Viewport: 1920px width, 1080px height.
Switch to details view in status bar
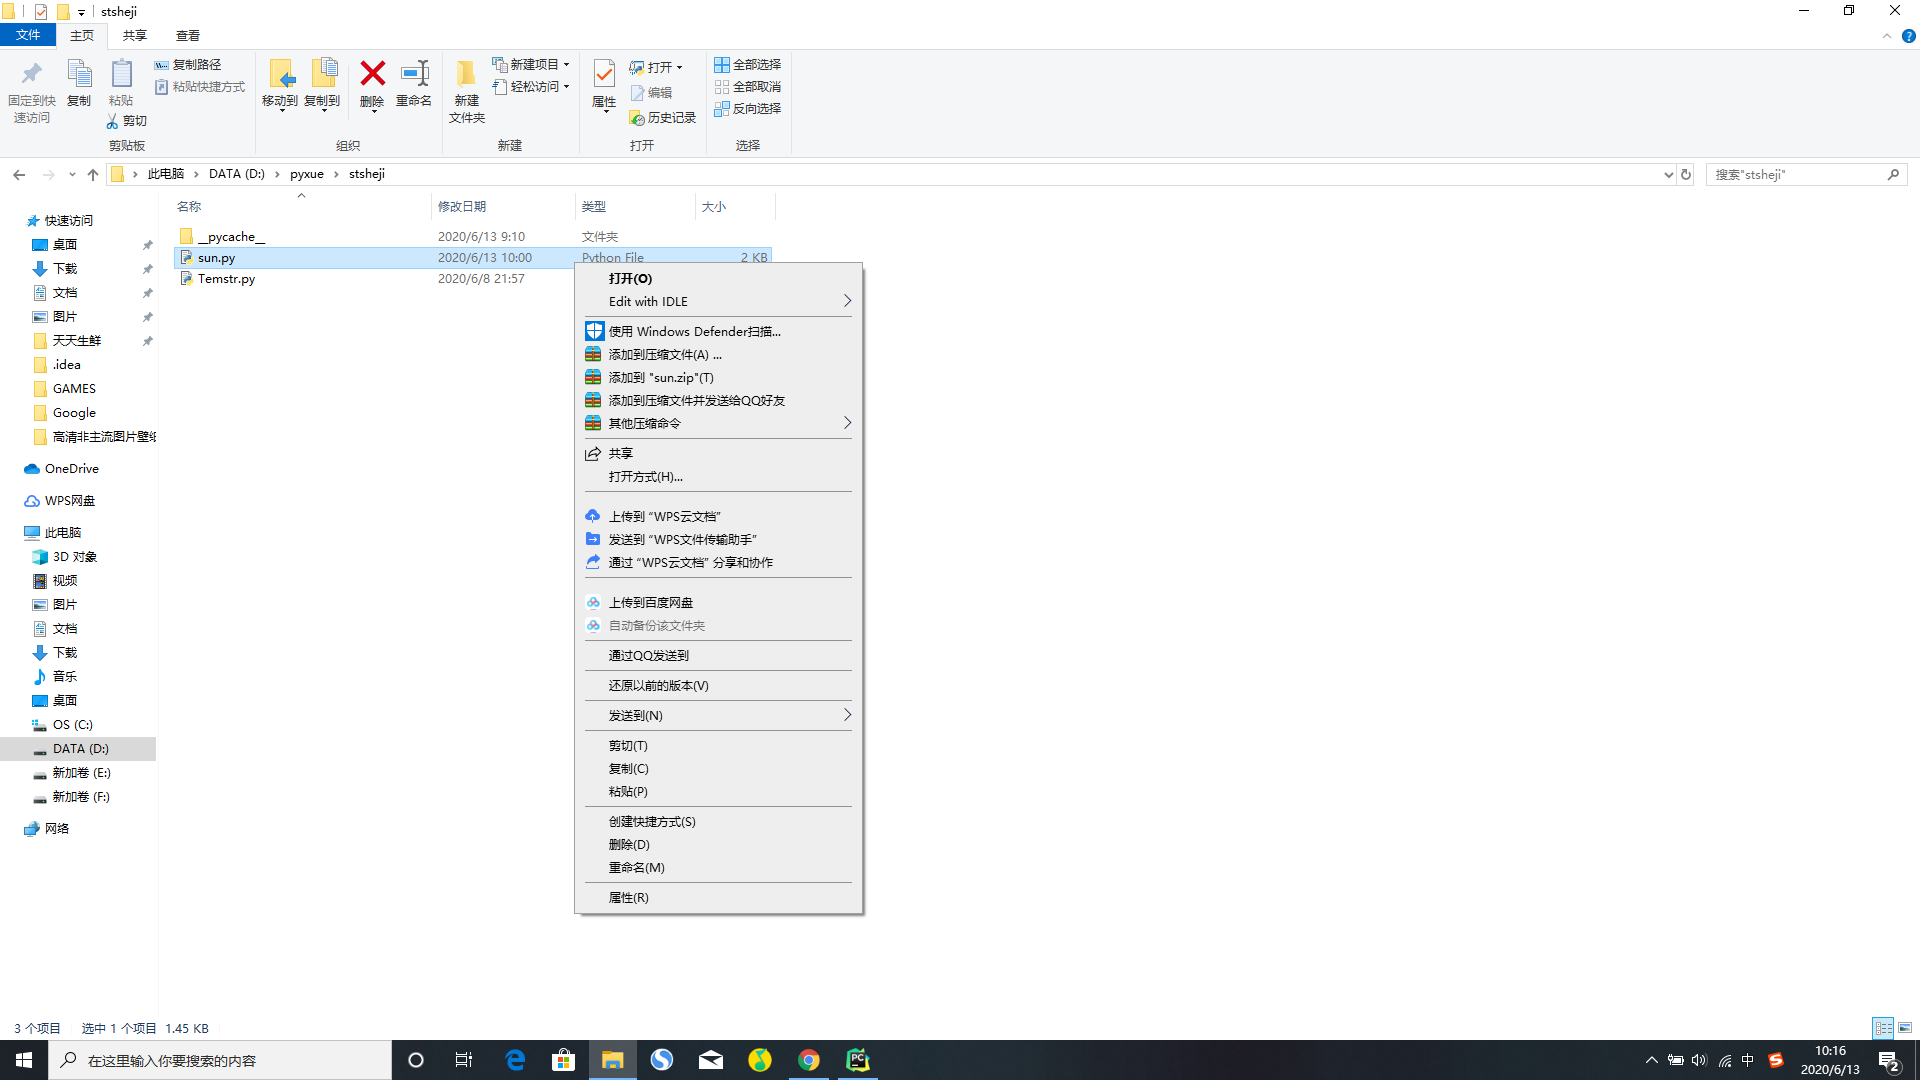[x=1883, y=1028]
